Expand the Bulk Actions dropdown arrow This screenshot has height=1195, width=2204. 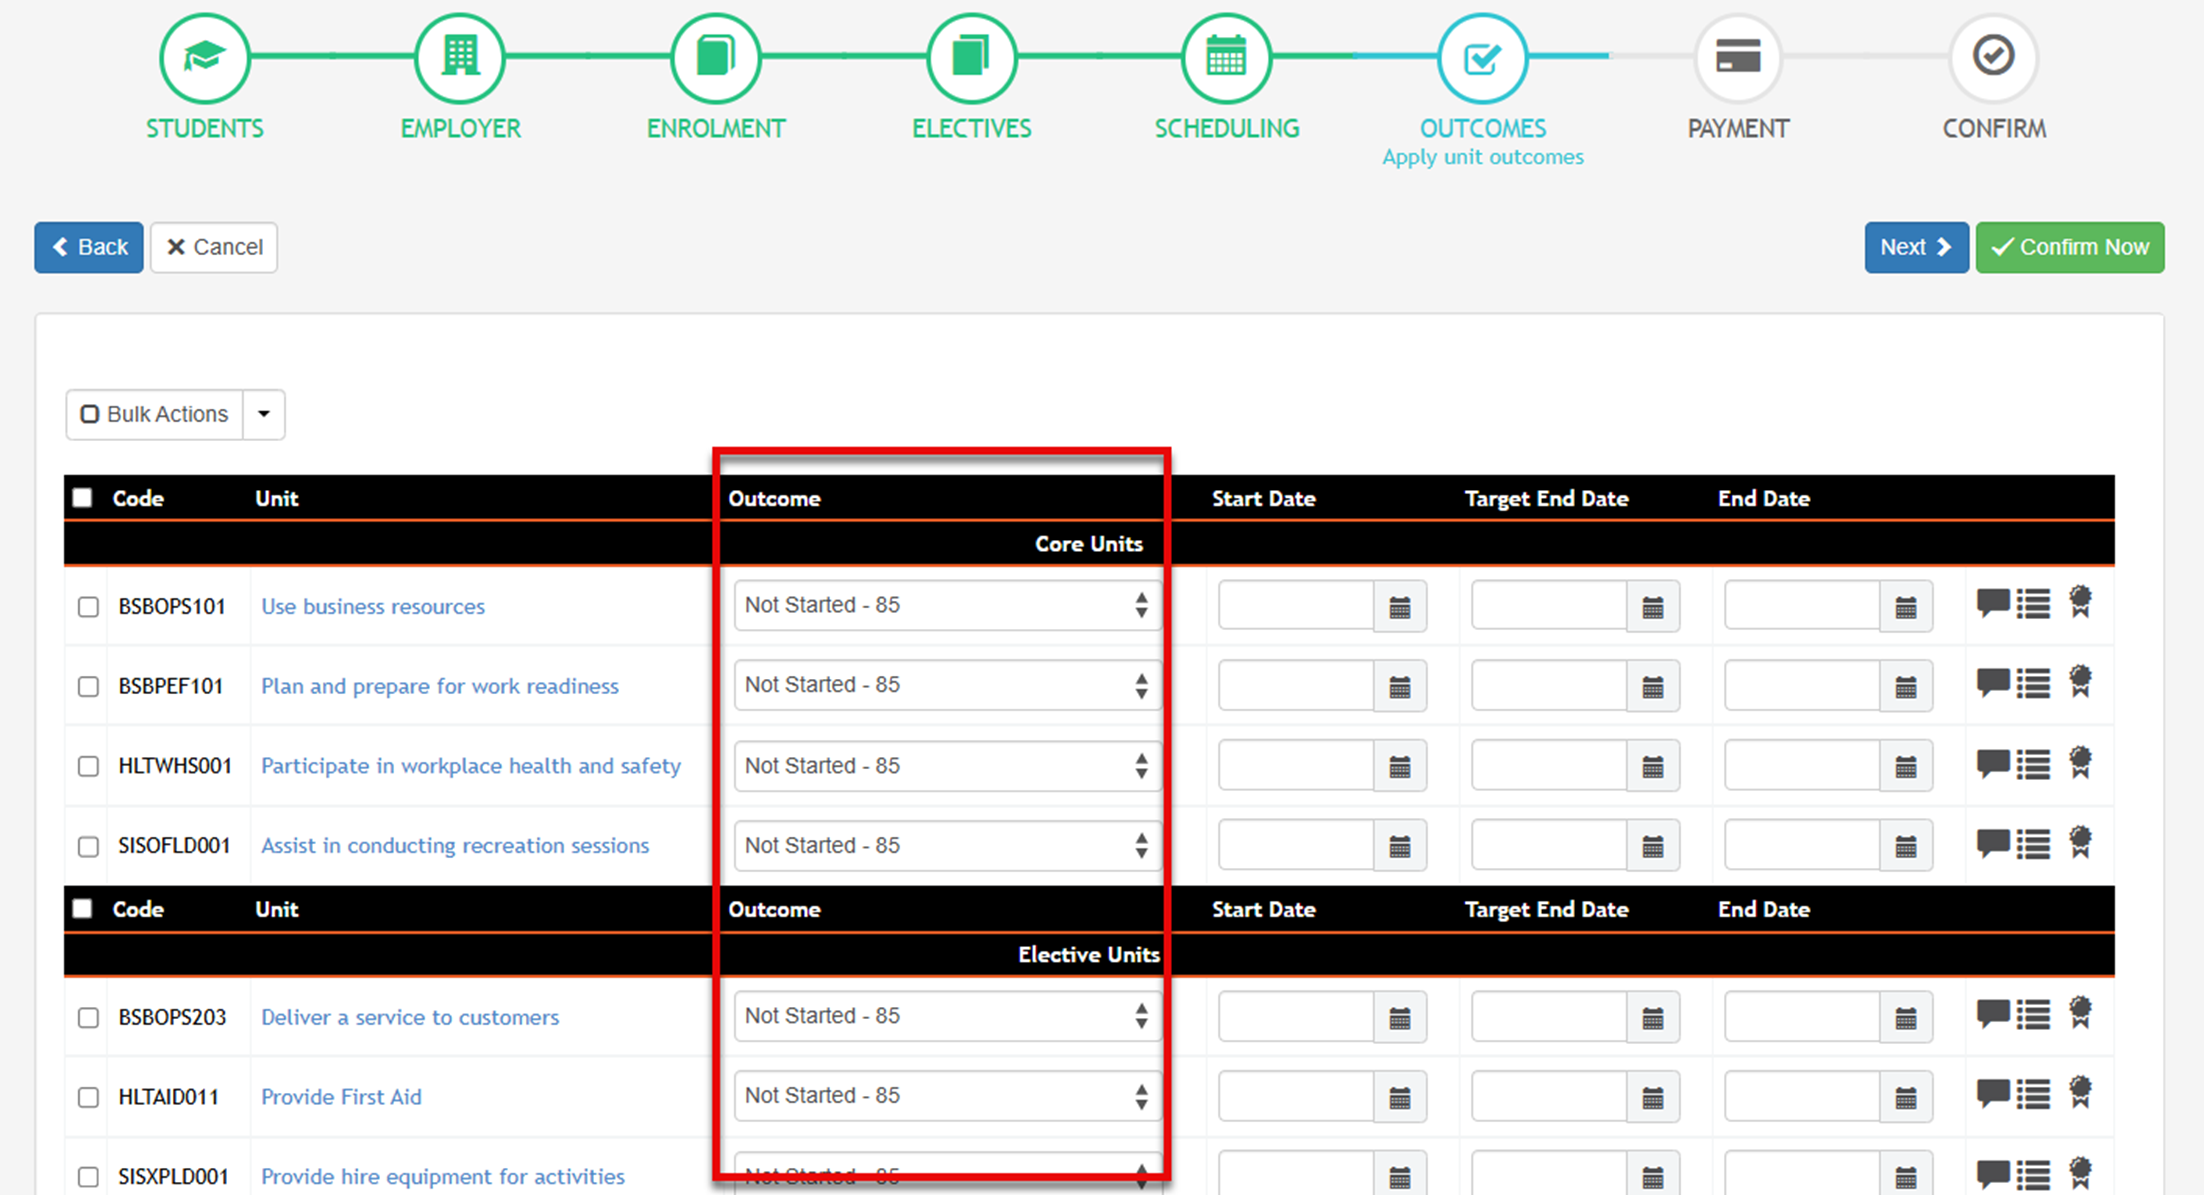click(264, 414)
